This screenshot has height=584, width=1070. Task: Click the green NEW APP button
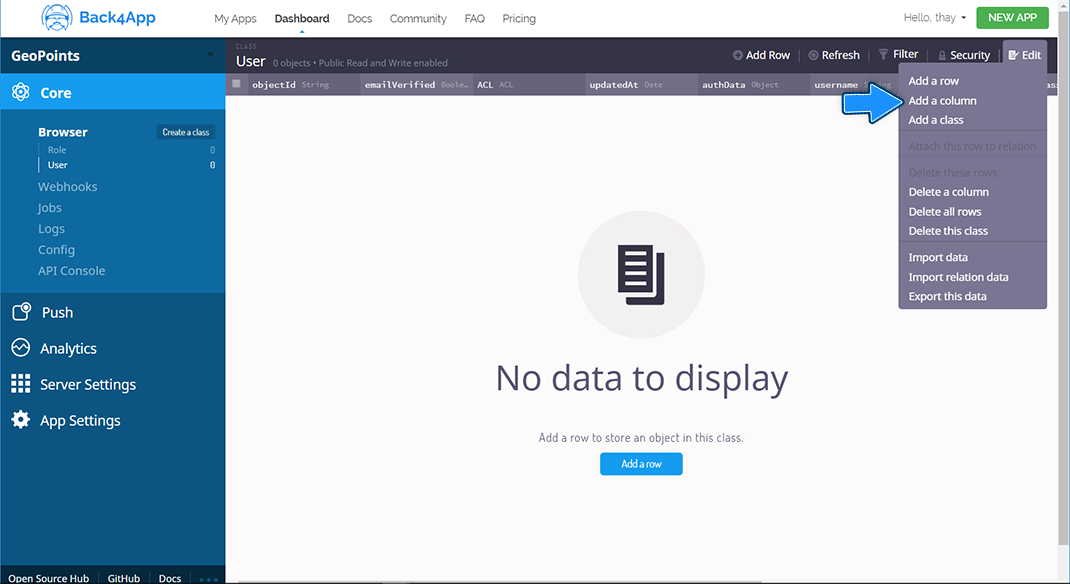(1013, 18)
